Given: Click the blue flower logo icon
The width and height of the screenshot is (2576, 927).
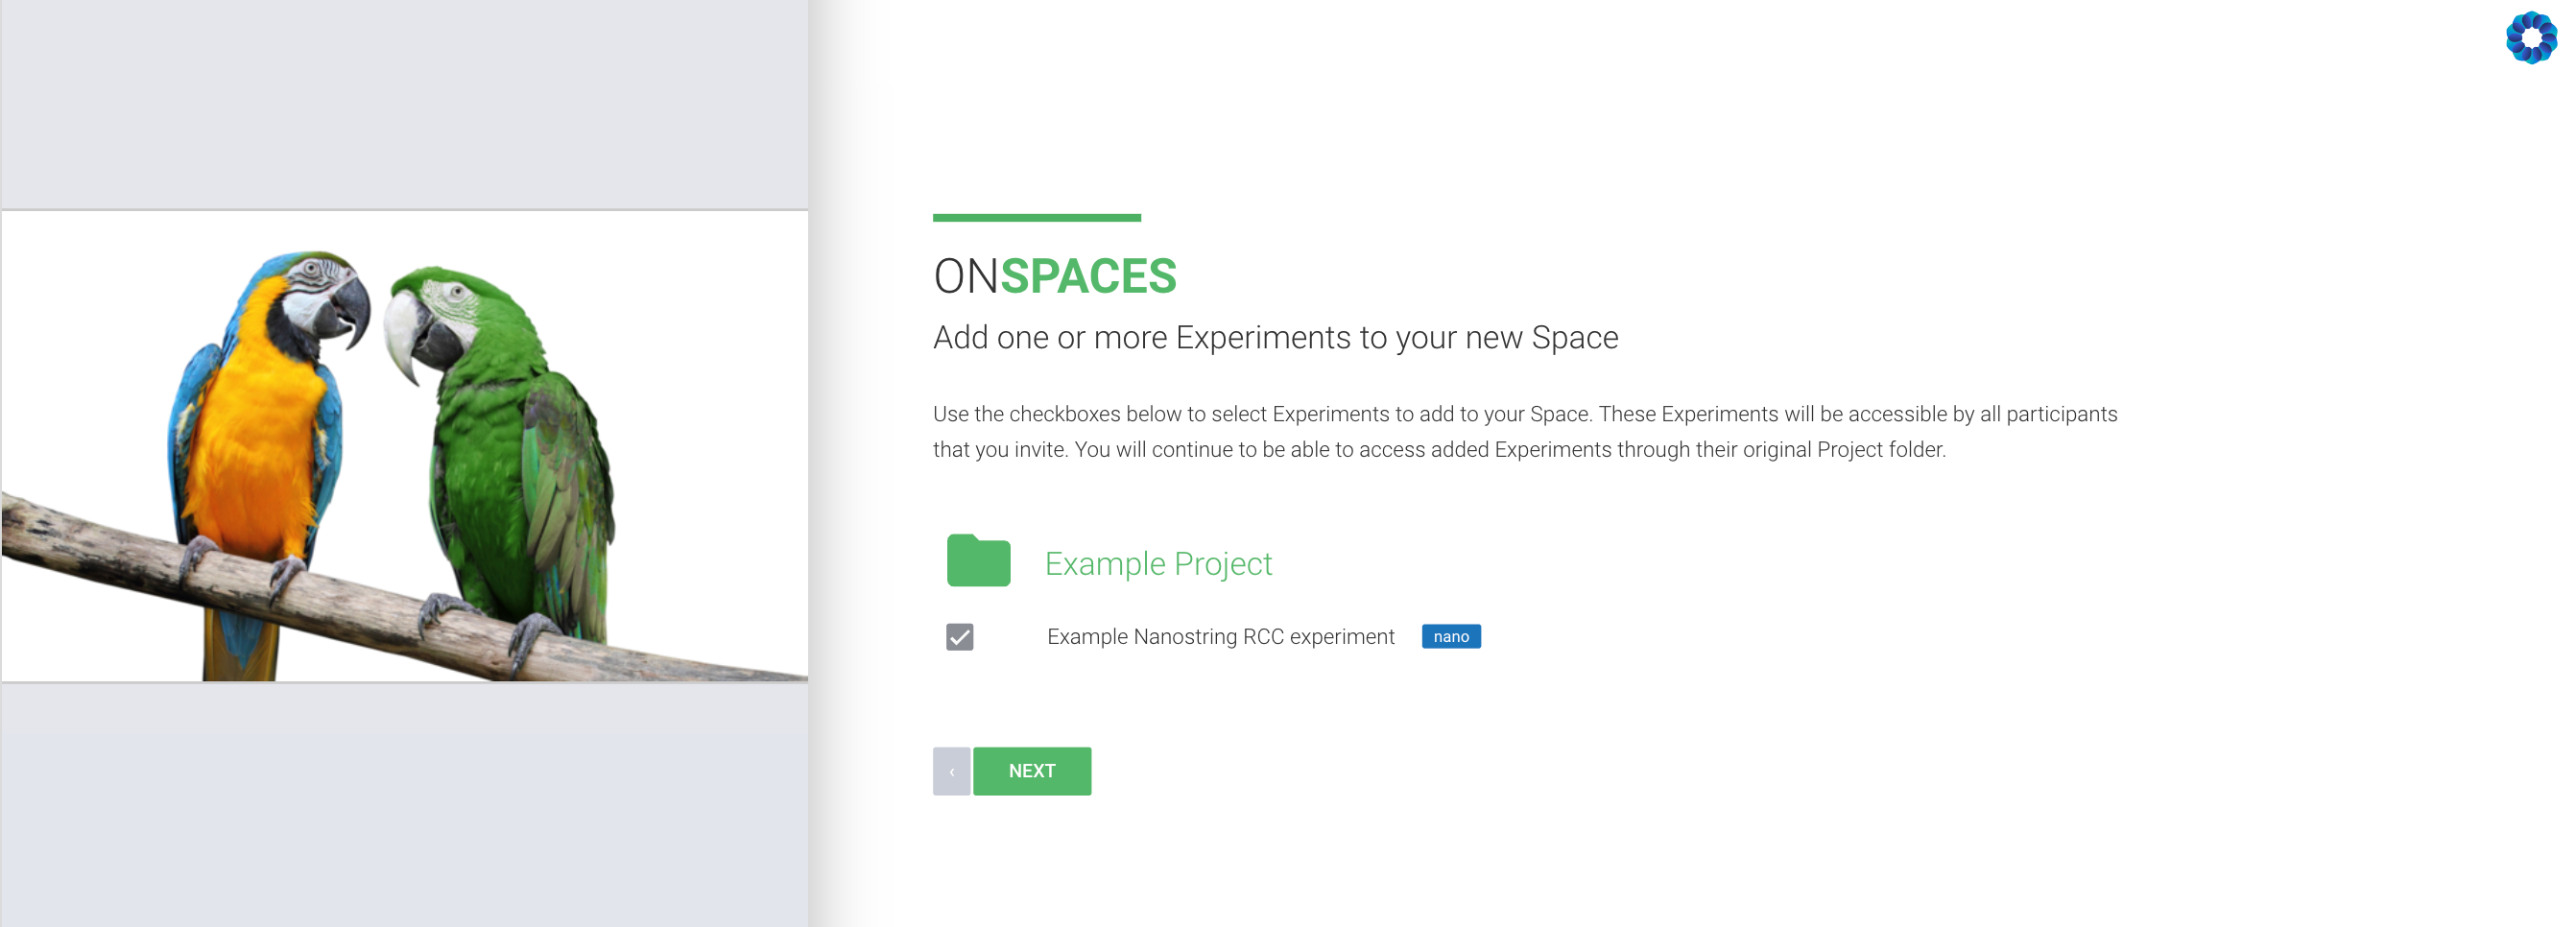Looking at the screenshot, I should (2531, 38).
